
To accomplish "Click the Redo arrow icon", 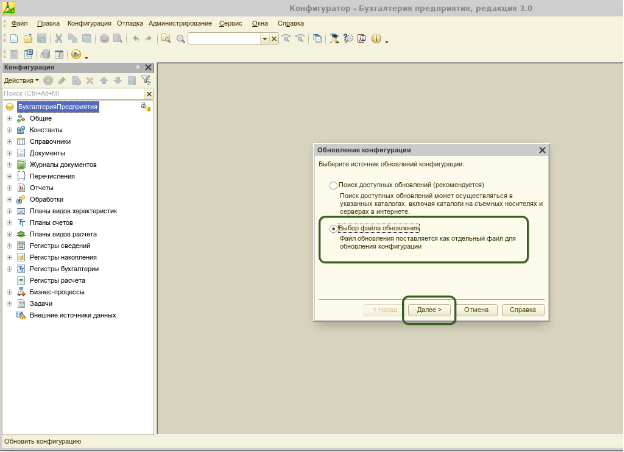I will point(148,39).
